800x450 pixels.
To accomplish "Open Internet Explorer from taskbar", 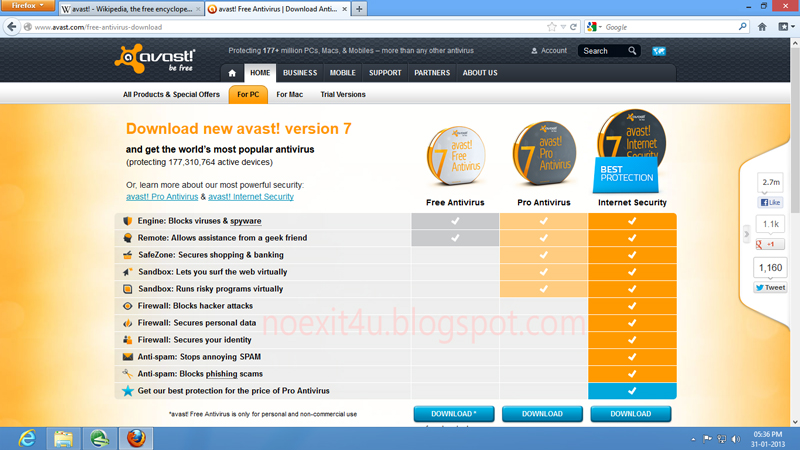I will (27, 439).
